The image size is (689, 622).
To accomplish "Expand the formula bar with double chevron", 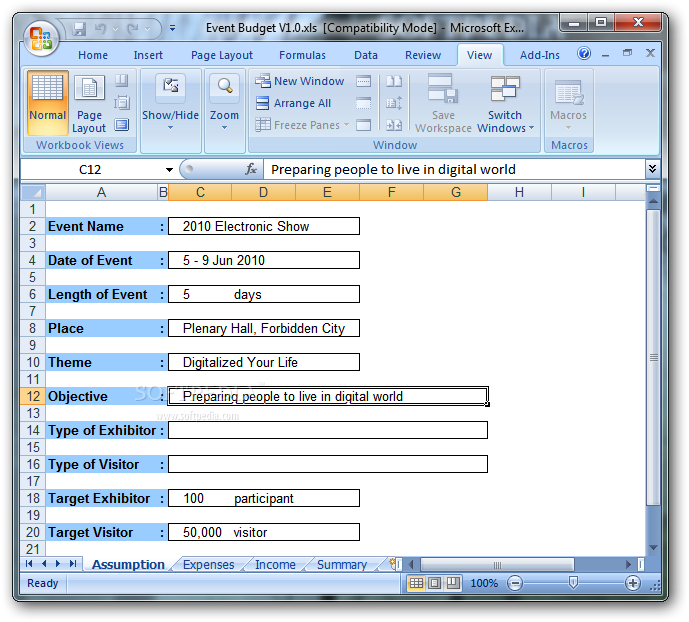I will pyautogui.click(x=653, y=169).
